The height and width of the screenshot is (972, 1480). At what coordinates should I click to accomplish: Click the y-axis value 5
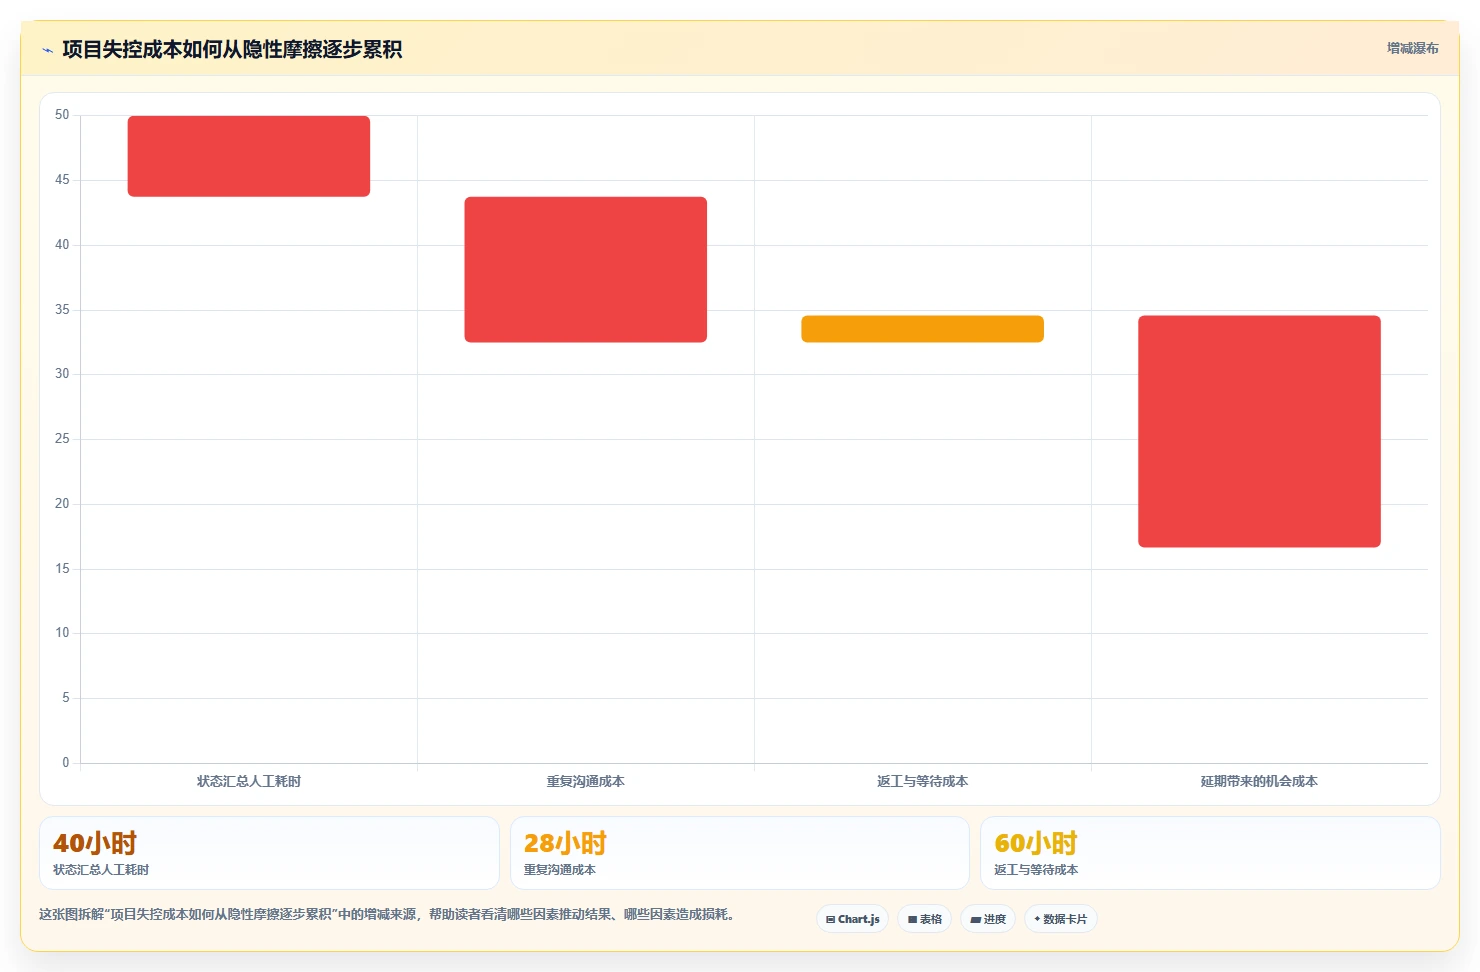[x=66, y=698]
